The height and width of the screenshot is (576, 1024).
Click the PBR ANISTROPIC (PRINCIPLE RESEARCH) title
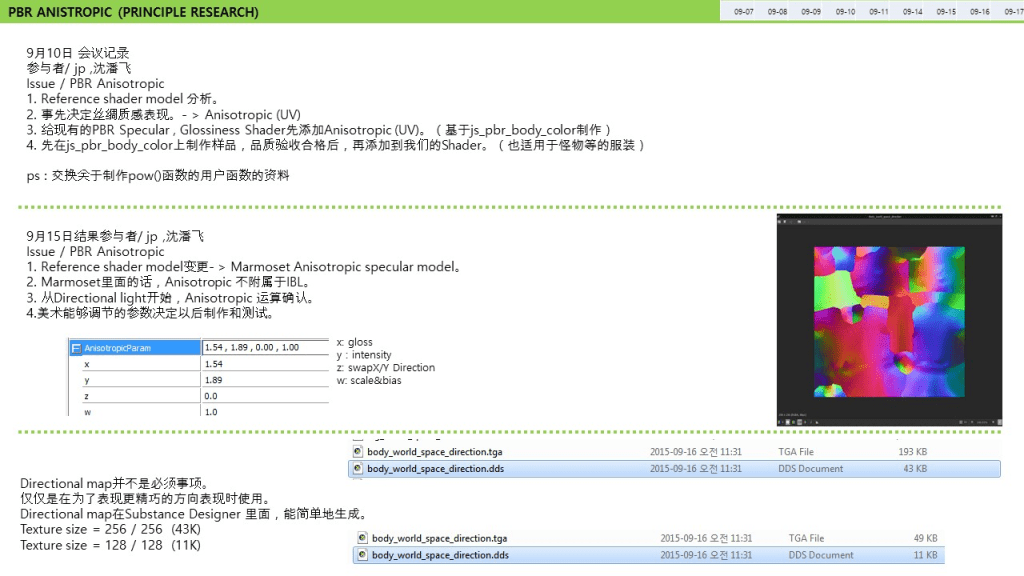[133, 12]
